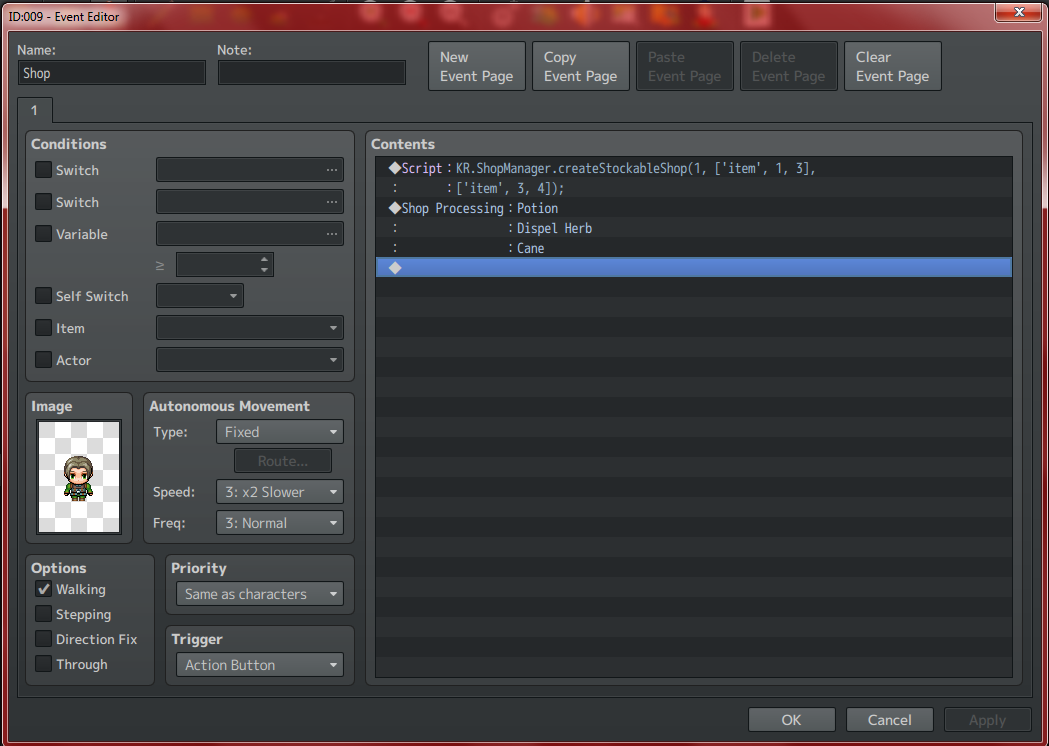Switch to event page tab 1
The height and width of the screenshot is (746, 1049).
(x=35, y=110)
